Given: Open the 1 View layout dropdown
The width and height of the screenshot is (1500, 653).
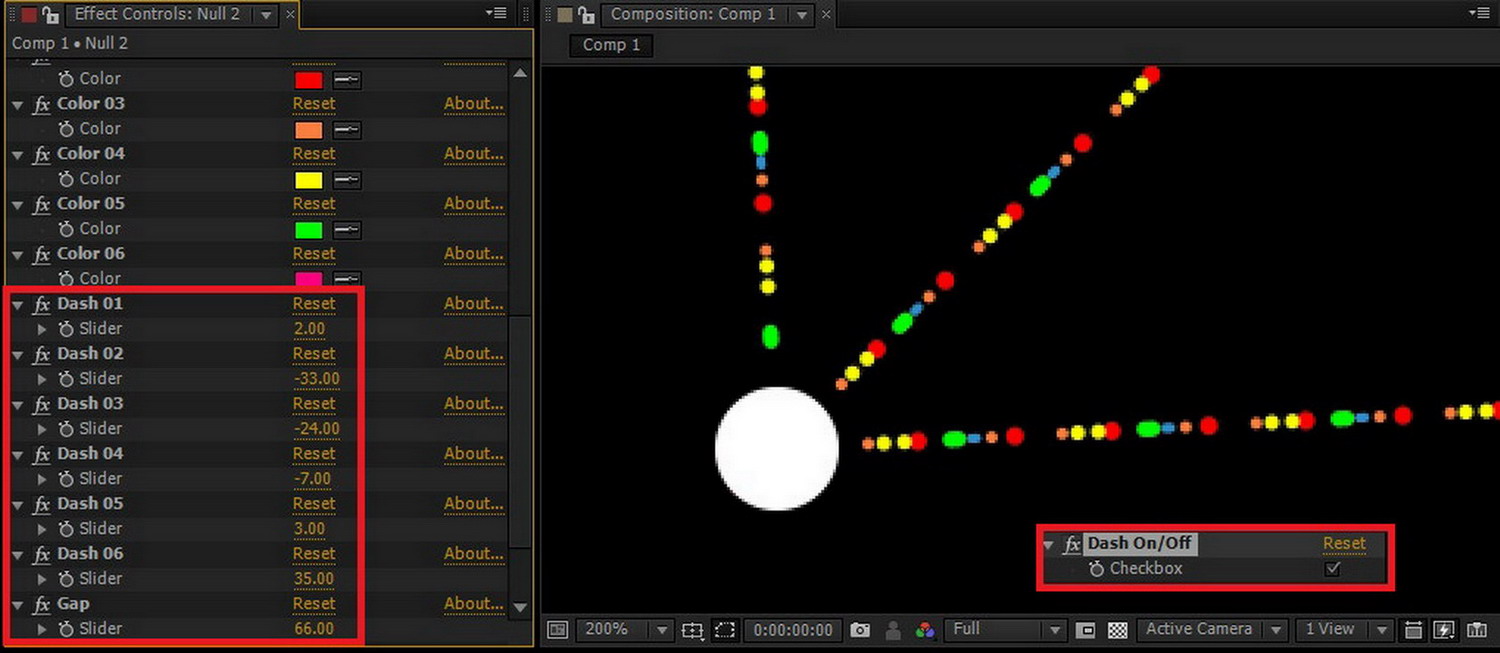Looking at the screenshot, I should (1344, 630).
